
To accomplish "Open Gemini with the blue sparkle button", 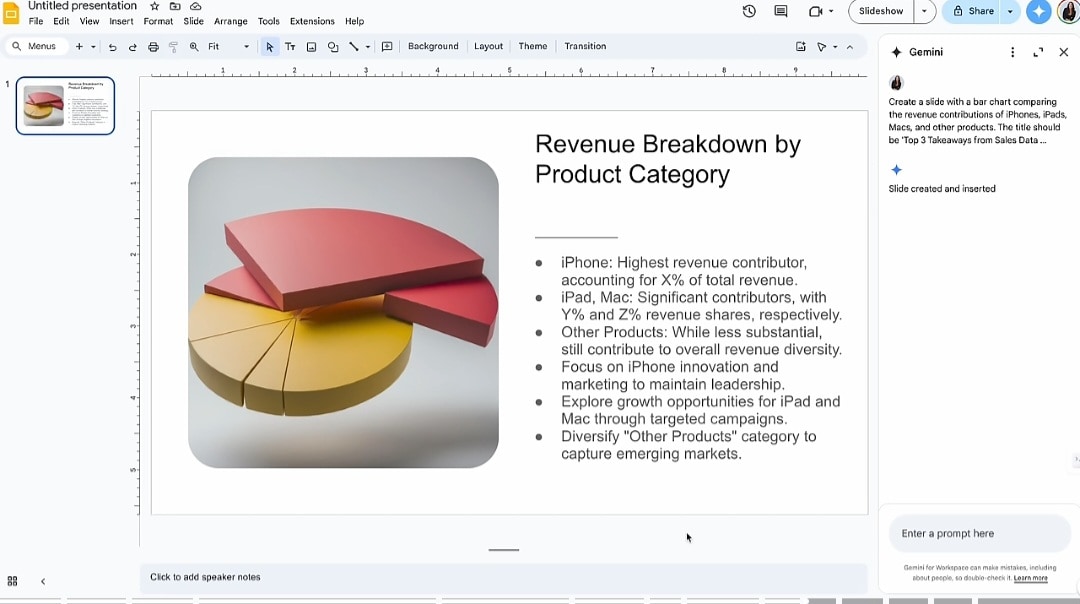I will pos(1038,11).
